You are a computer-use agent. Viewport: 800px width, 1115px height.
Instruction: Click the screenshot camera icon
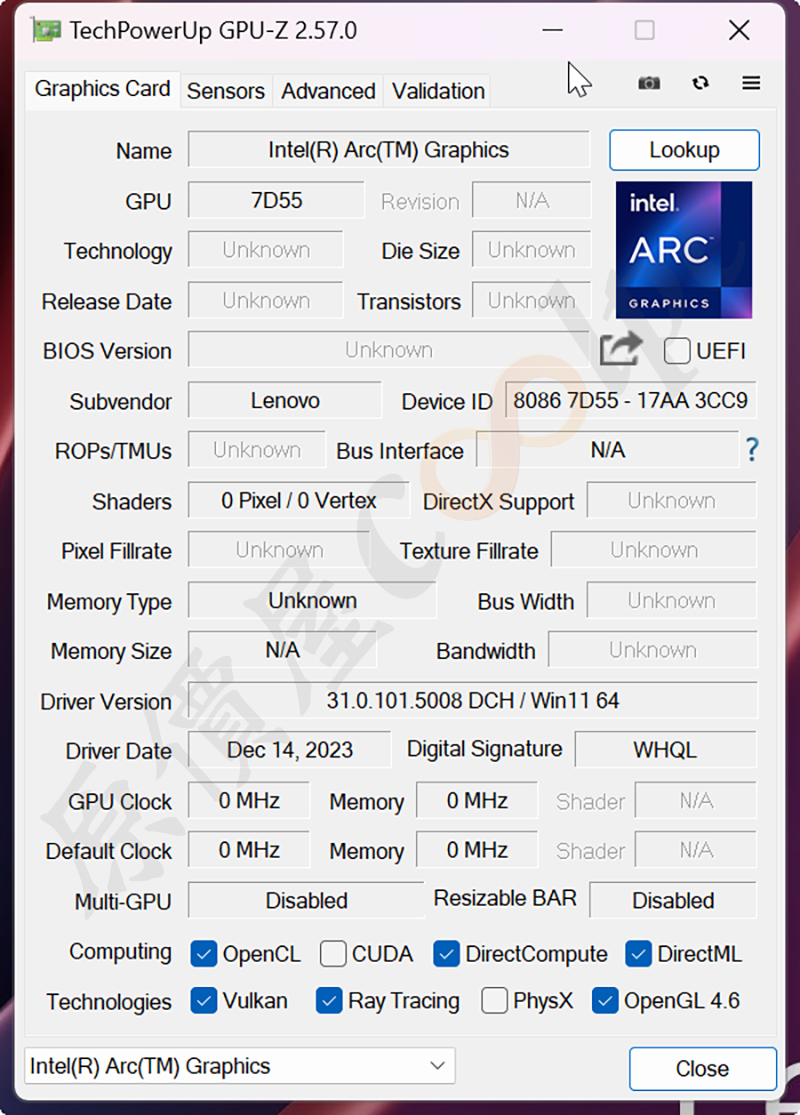pos(649,83)
